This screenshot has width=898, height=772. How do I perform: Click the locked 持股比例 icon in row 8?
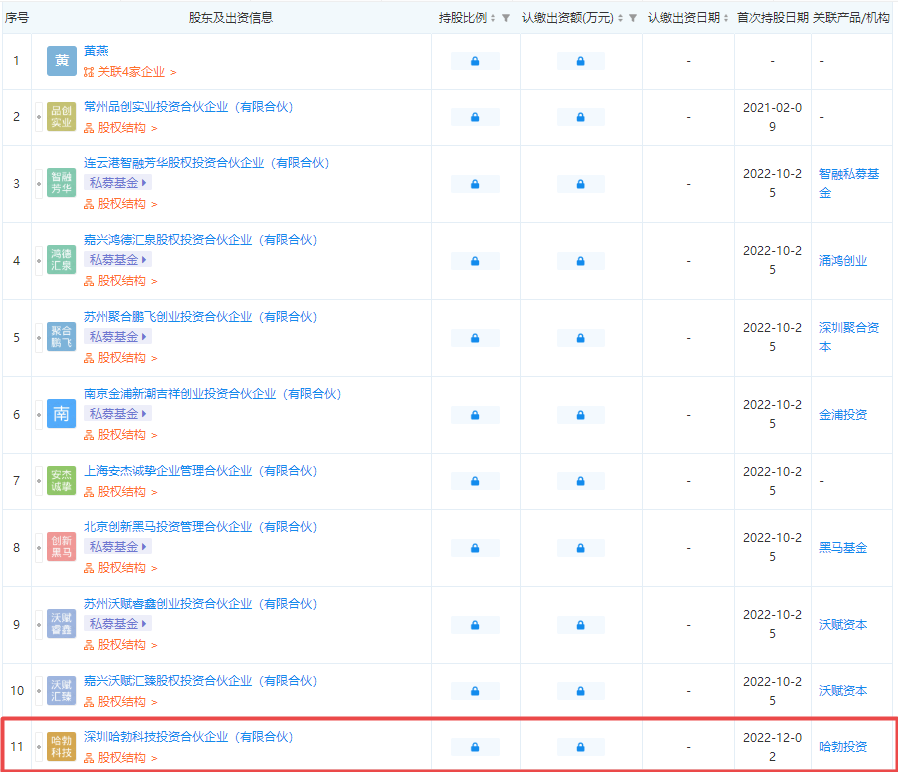(475, 549)
